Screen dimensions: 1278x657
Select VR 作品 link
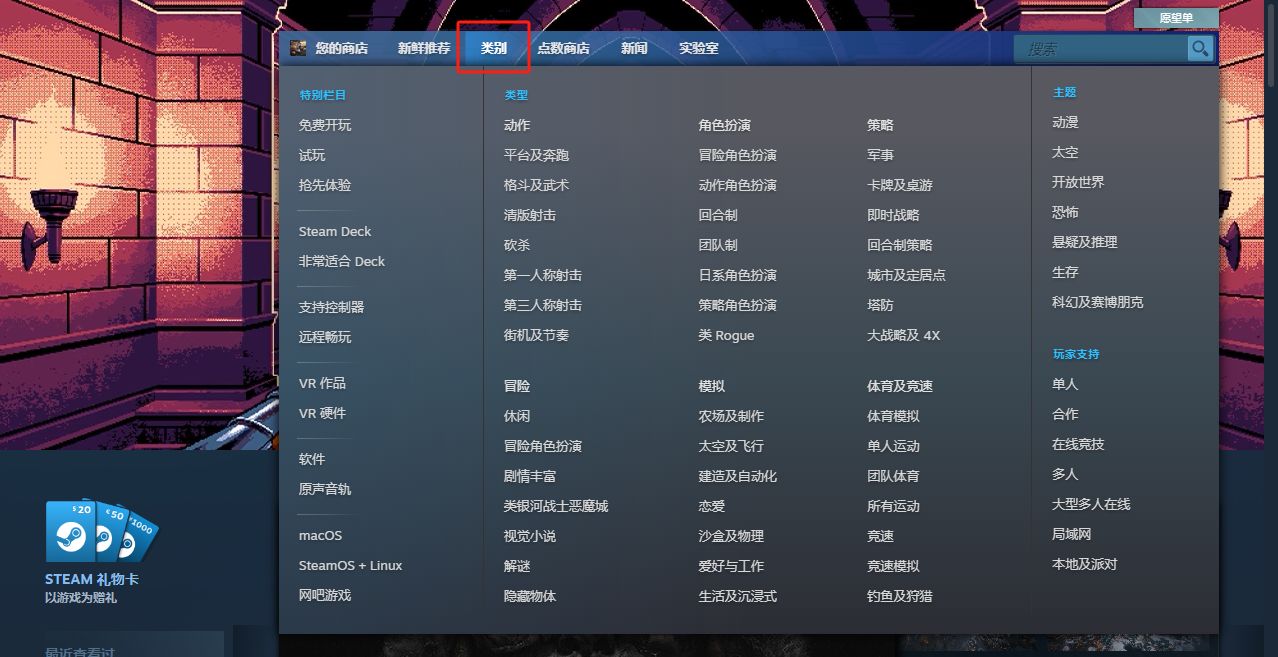(x=322, y=383)
